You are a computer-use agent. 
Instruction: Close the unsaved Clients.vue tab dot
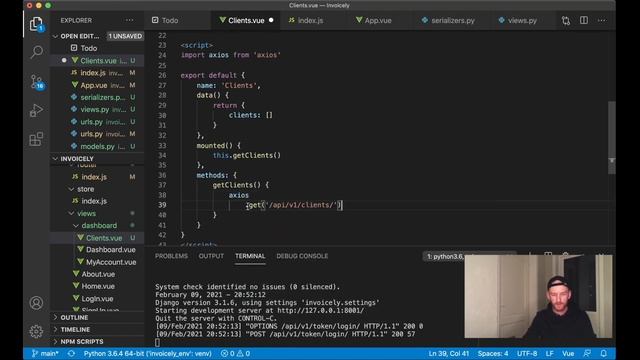pyautogui.click(x=271, y=20)
